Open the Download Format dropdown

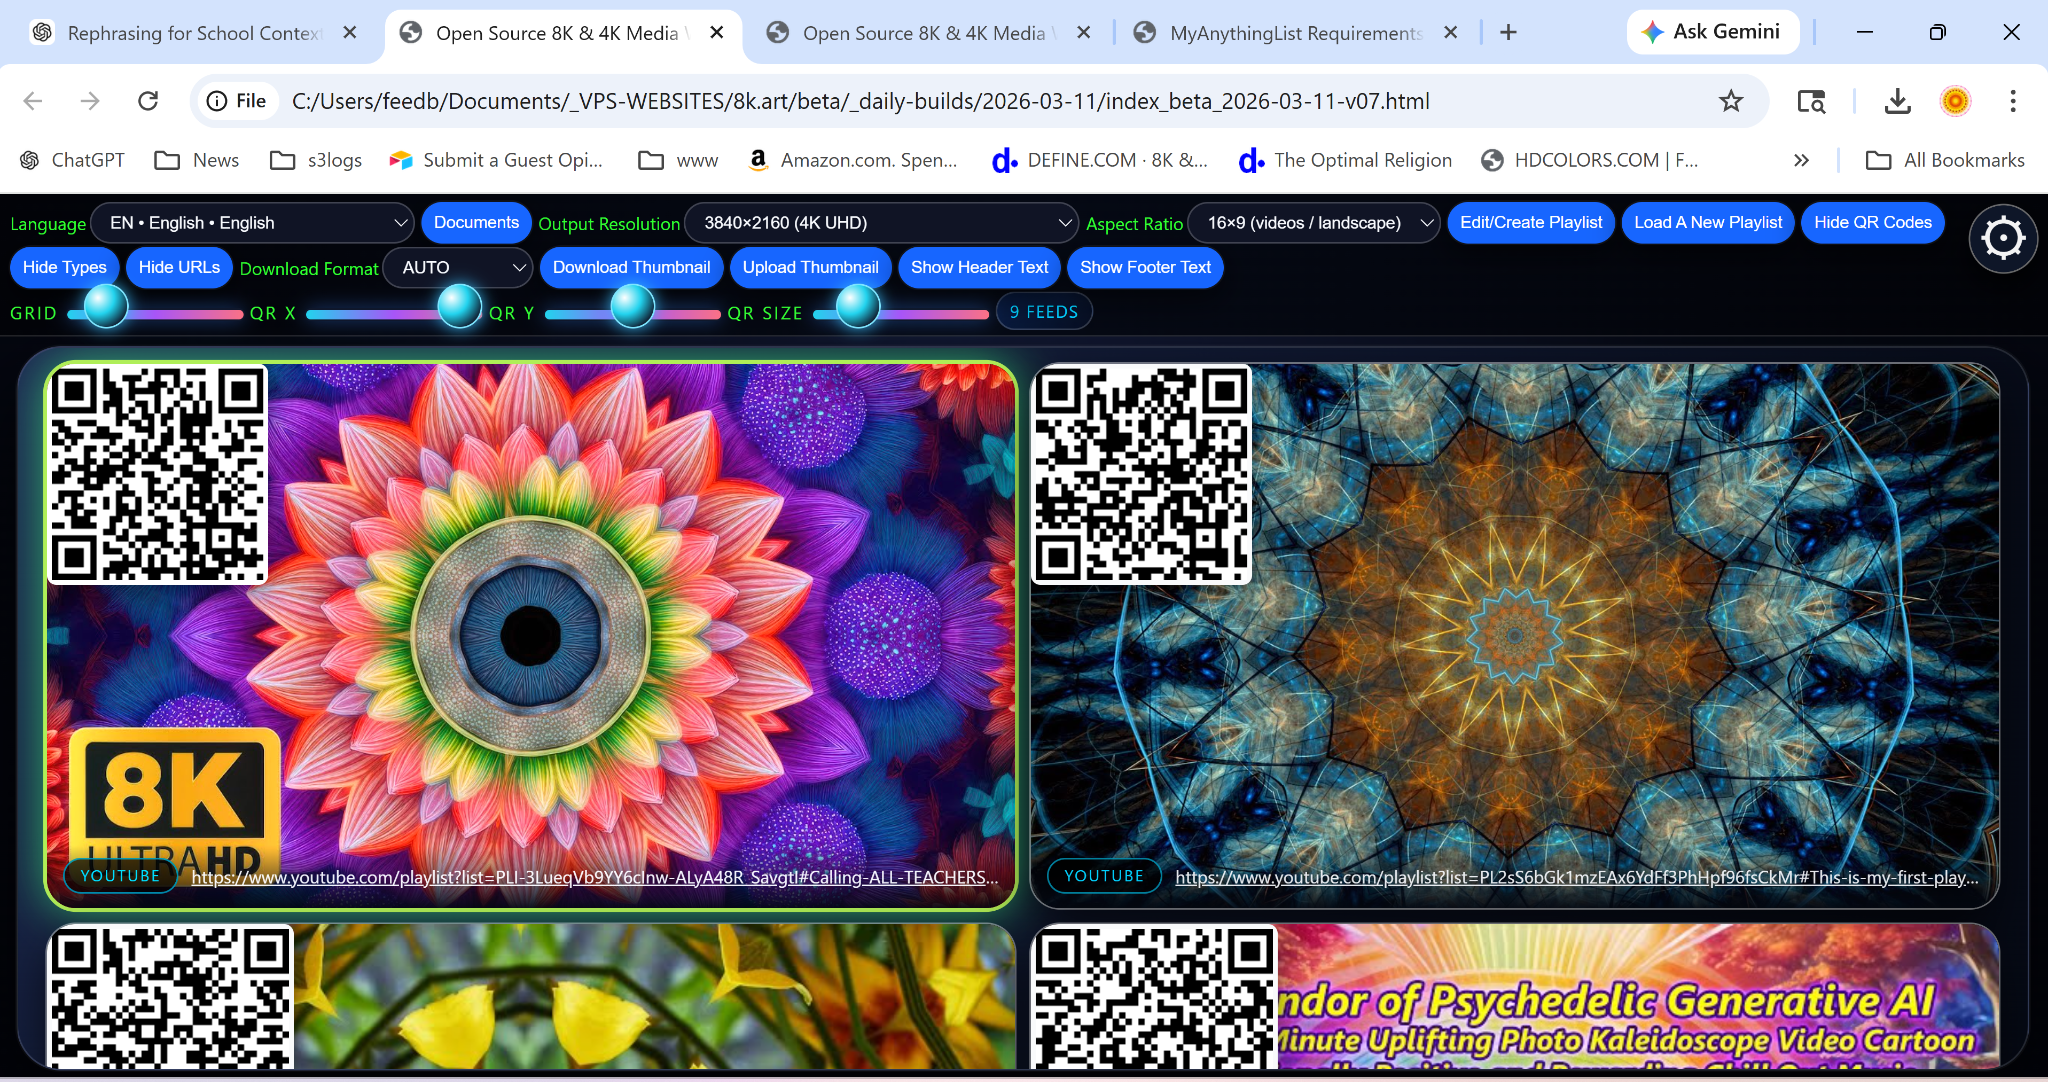[459, 268]
